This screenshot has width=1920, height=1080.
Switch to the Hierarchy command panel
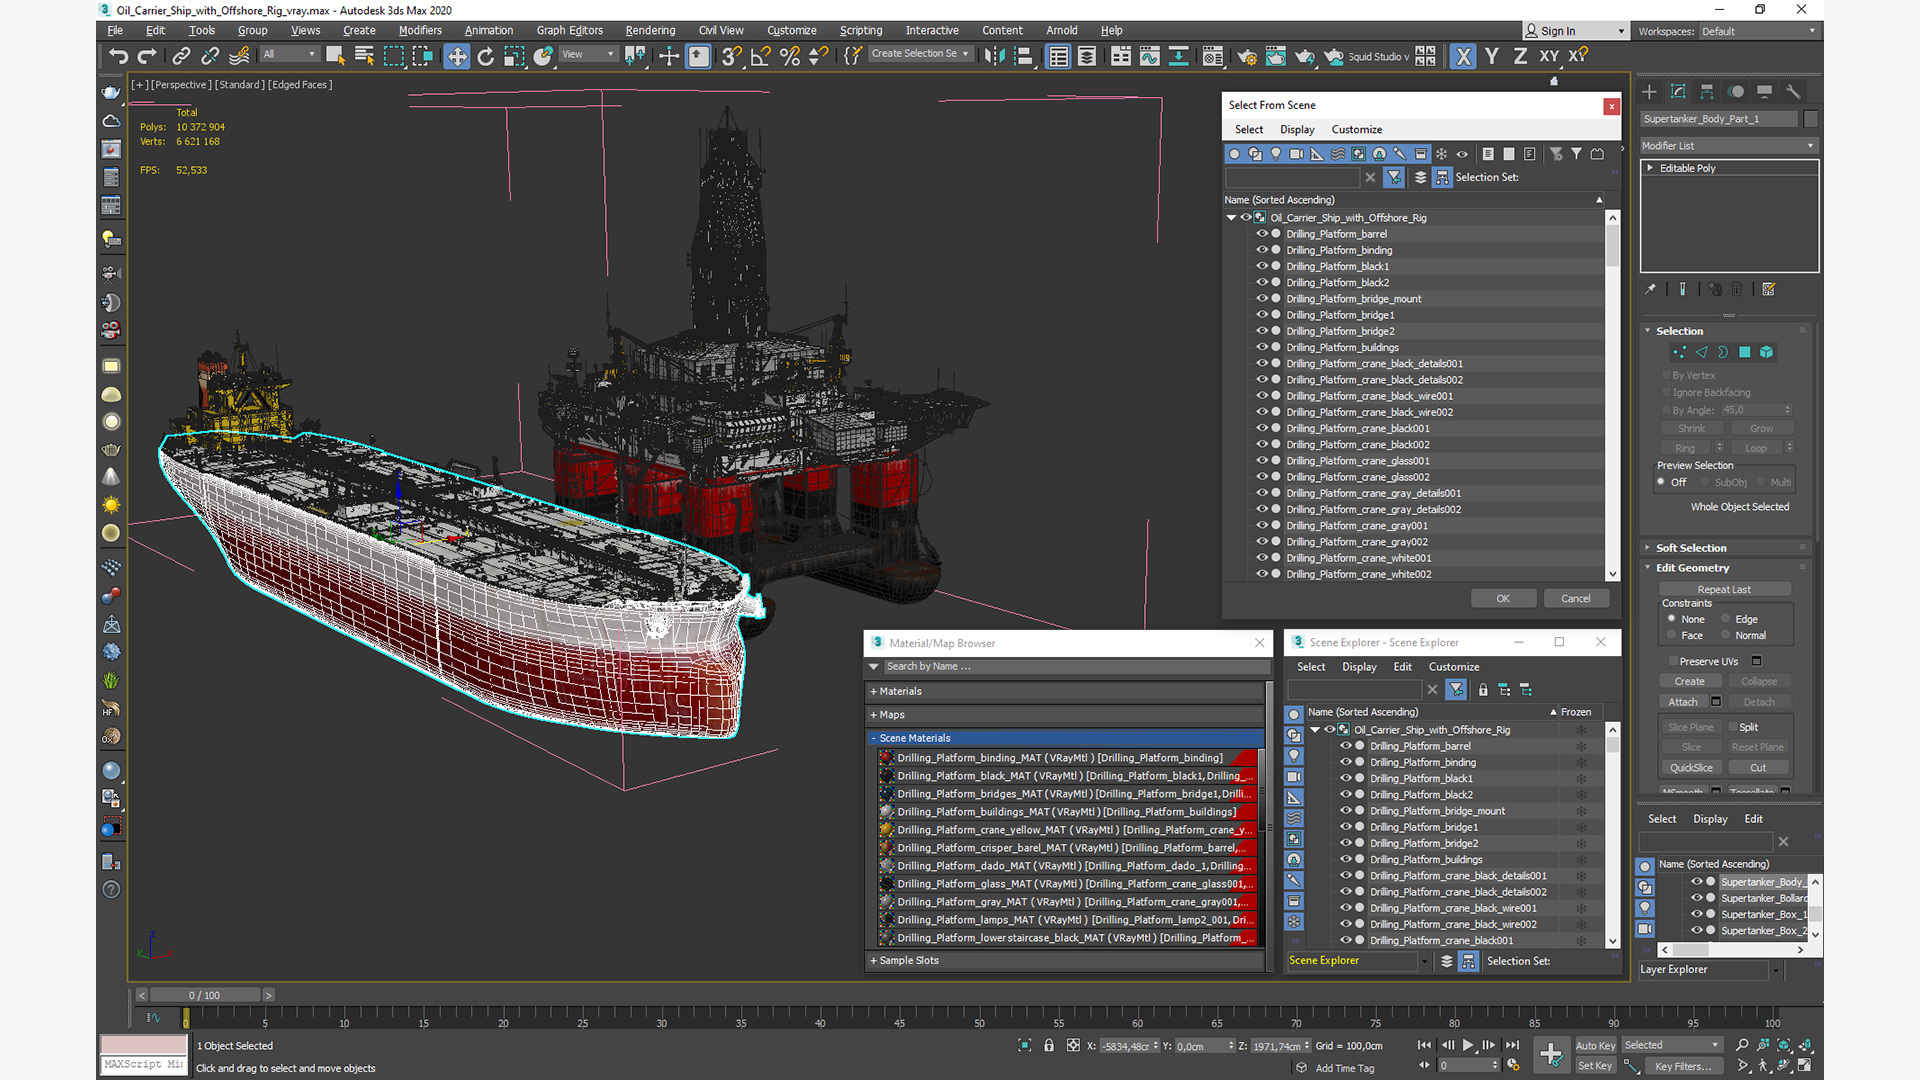click(x=1707, y=91)
